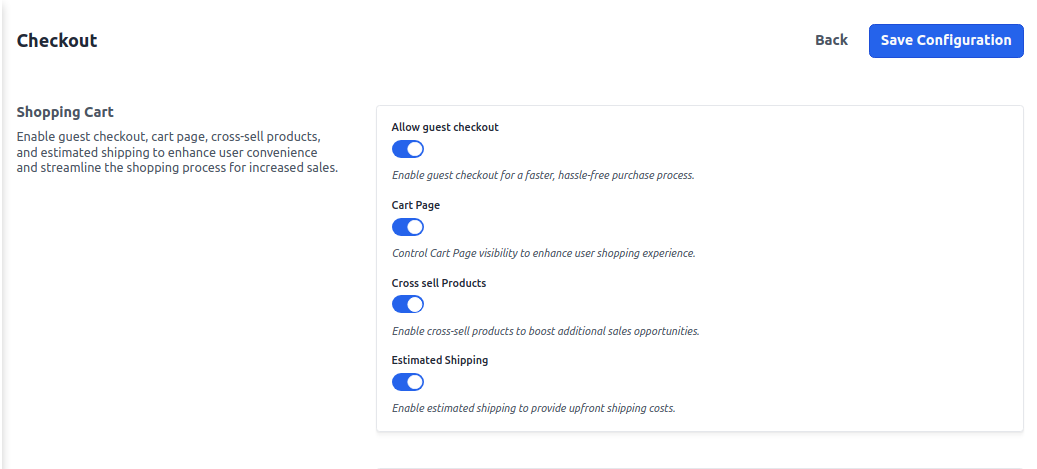Click the Cart Page label text
This screenshot has width=1037, height=469.
tap(416, 205)
